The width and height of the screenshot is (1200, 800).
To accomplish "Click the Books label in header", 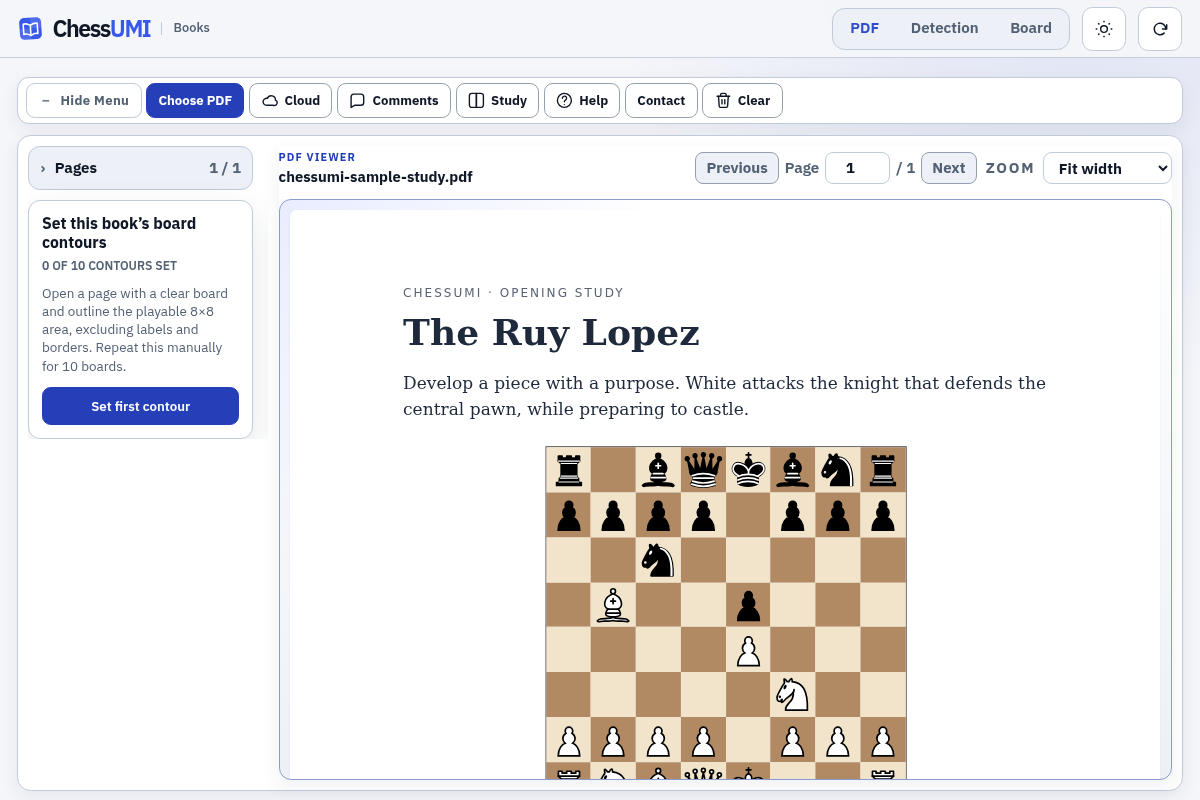I will (x=191, y=28).
